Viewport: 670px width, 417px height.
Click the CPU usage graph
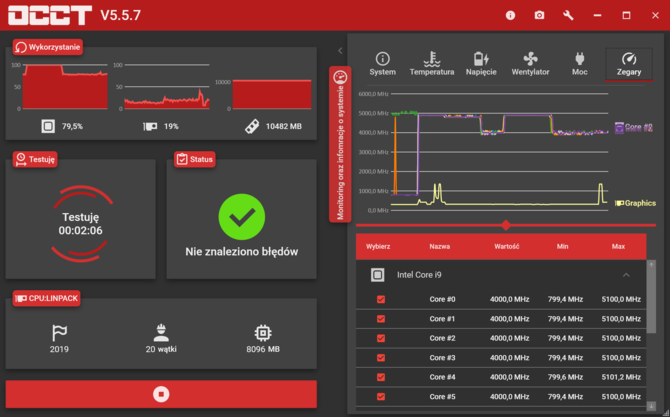click(x=65, y=87)
